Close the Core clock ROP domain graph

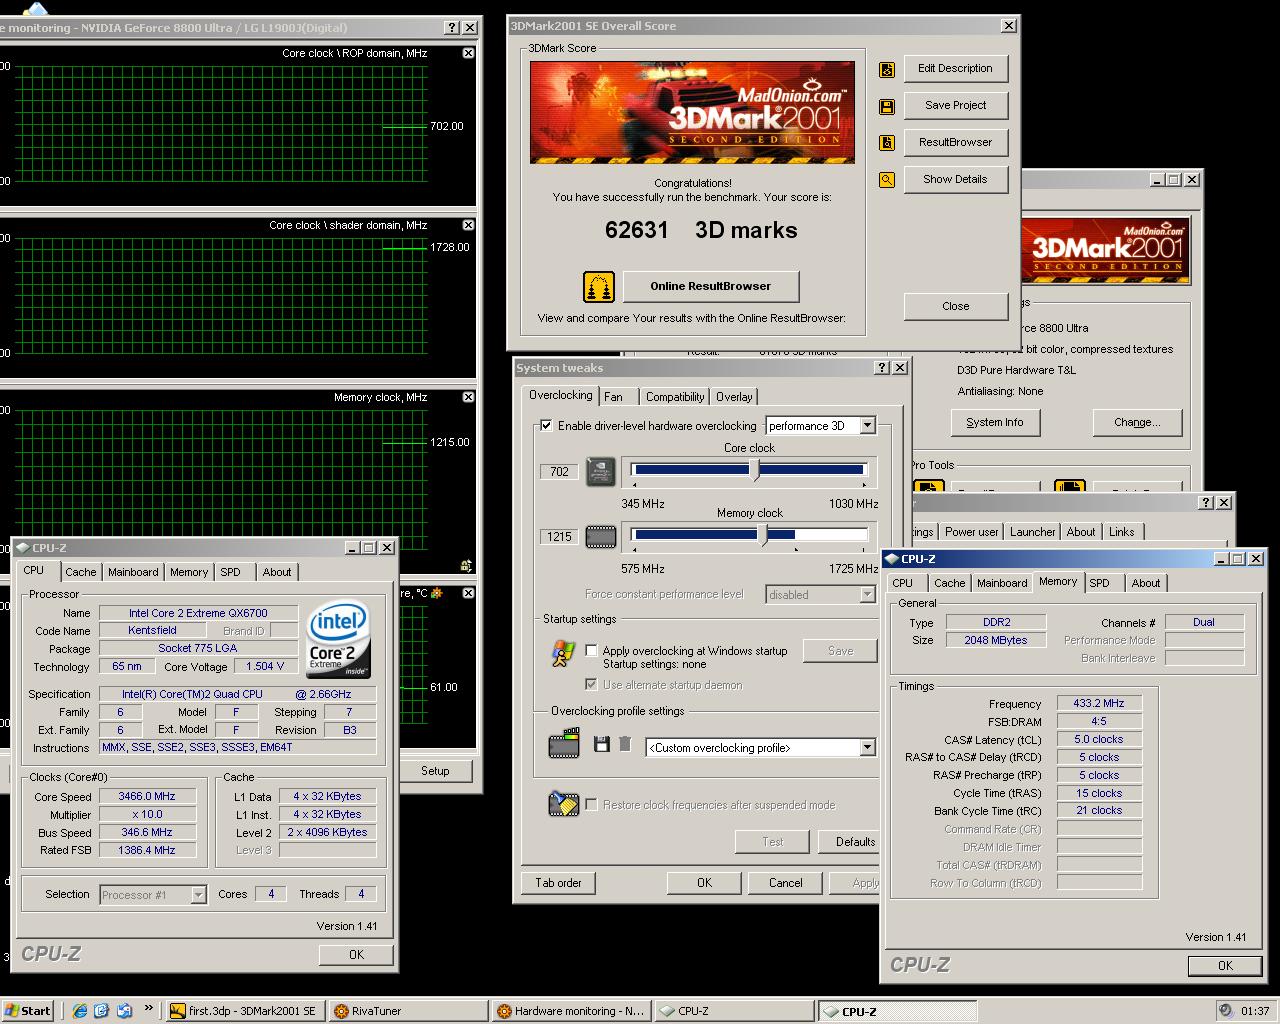click(468, 53)
